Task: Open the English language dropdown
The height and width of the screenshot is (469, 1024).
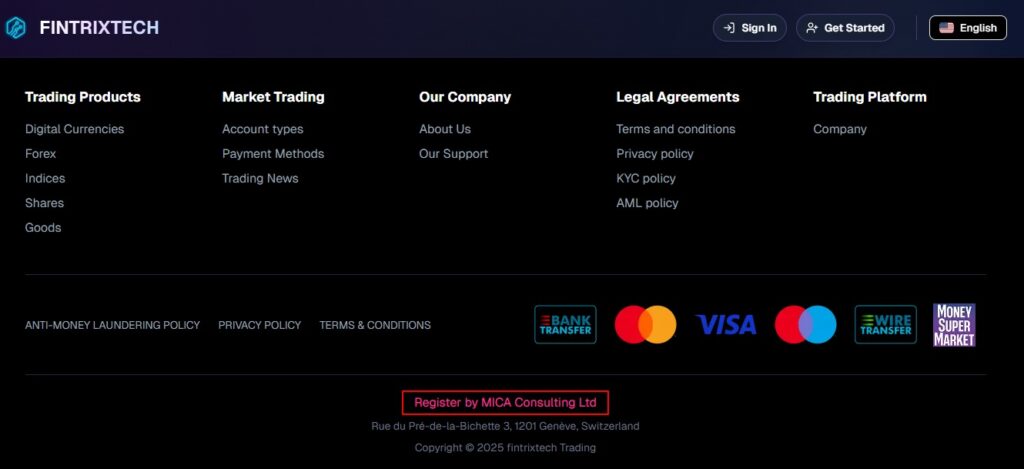Action: (x=968, y=28)
